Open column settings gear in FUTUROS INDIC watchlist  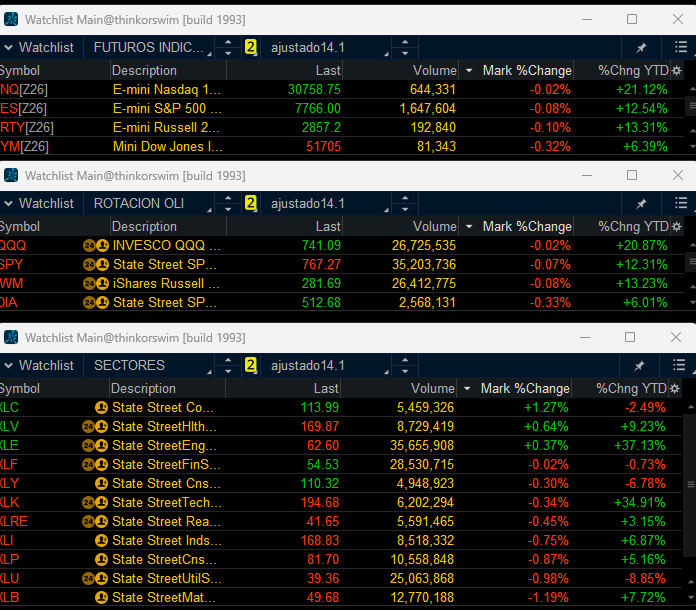pos(676,71)
